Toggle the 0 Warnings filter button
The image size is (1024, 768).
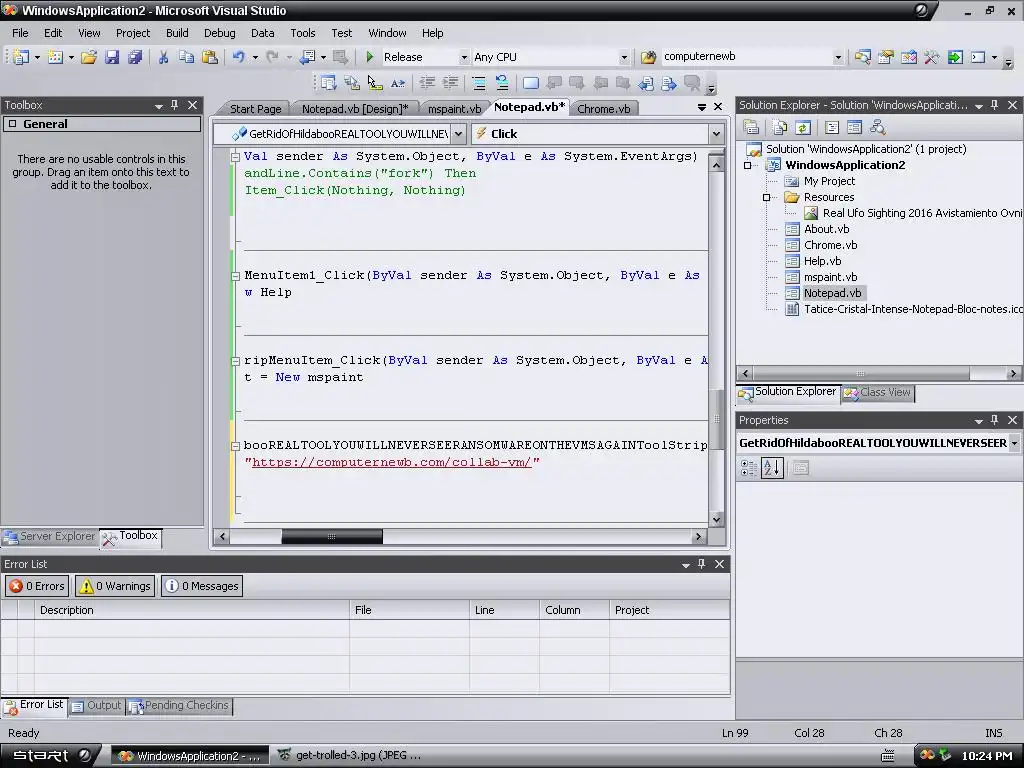click(116, 586)
